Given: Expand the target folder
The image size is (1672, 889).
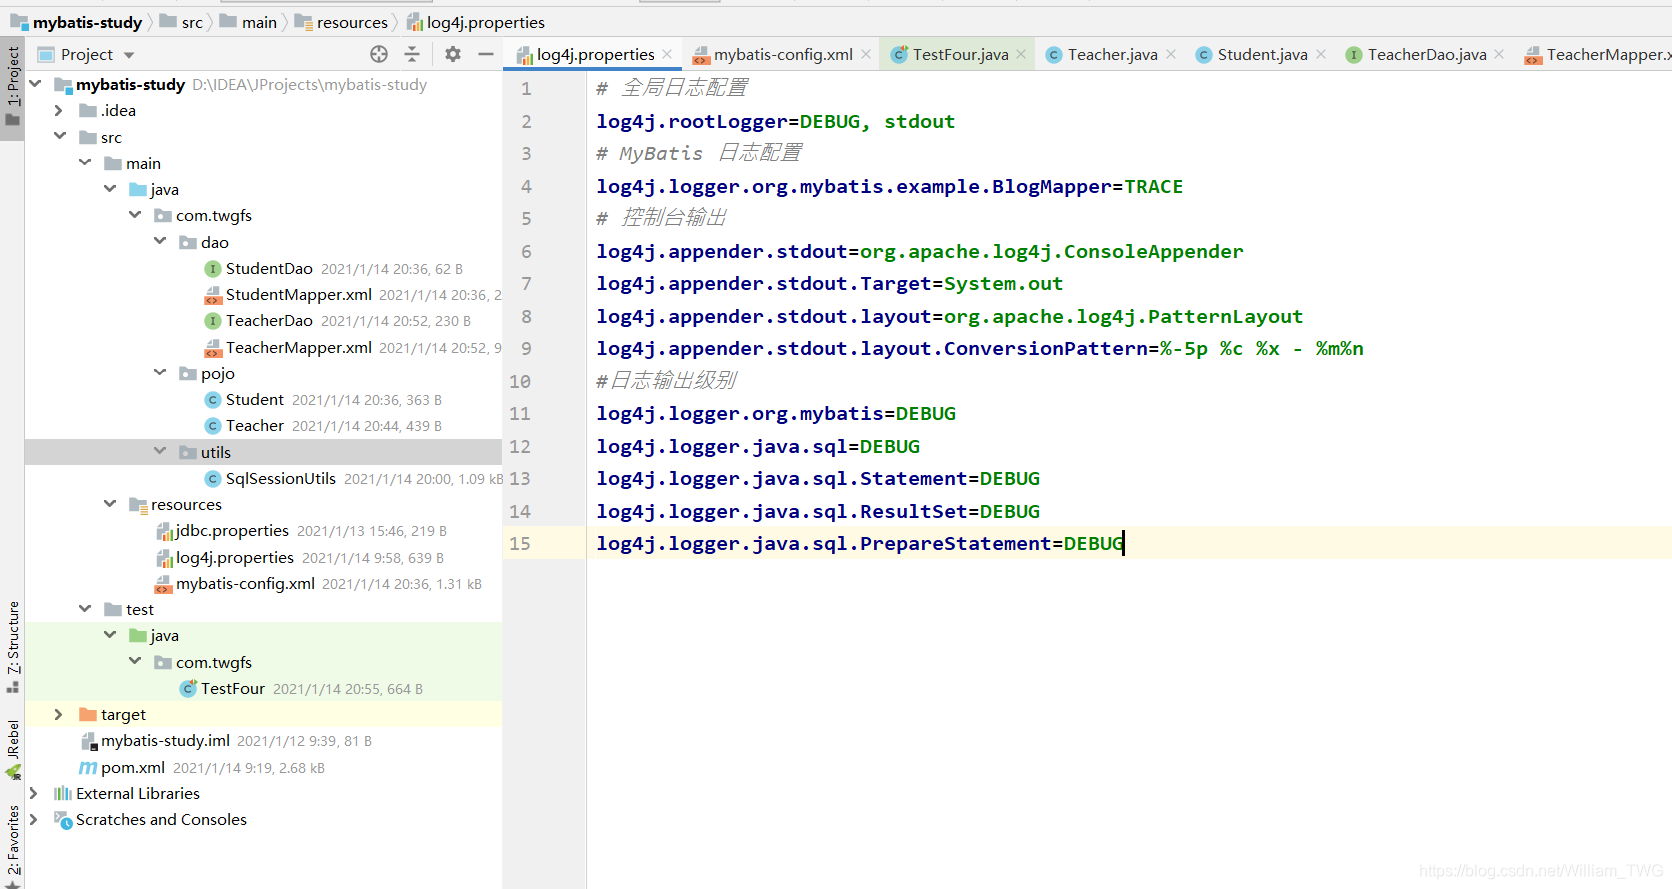Looking at the screenshot, I should coord(59,714).
